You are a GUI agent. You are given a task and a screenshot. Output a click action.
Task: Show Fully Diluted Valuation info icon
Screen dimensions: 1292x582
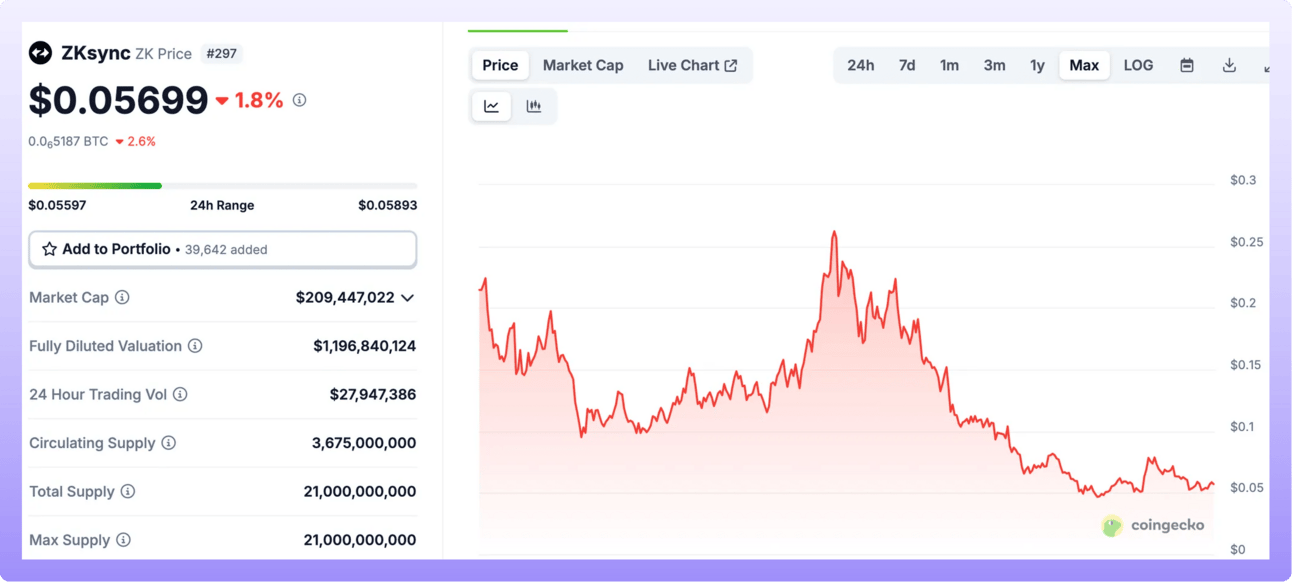[195, 346]
